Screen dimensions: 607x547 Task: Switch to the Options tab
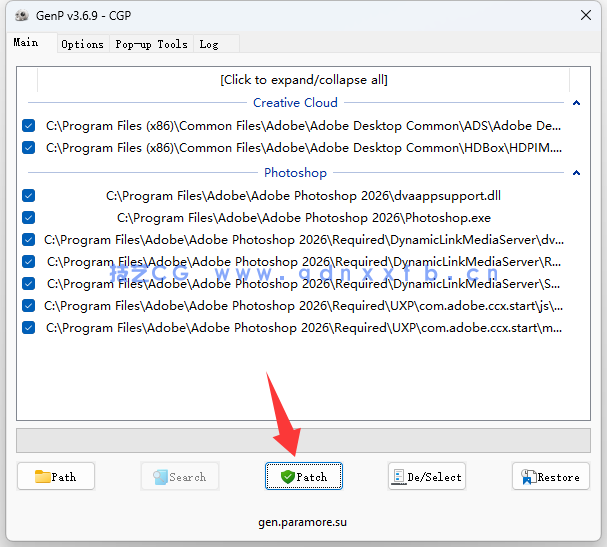coord(82,44)
